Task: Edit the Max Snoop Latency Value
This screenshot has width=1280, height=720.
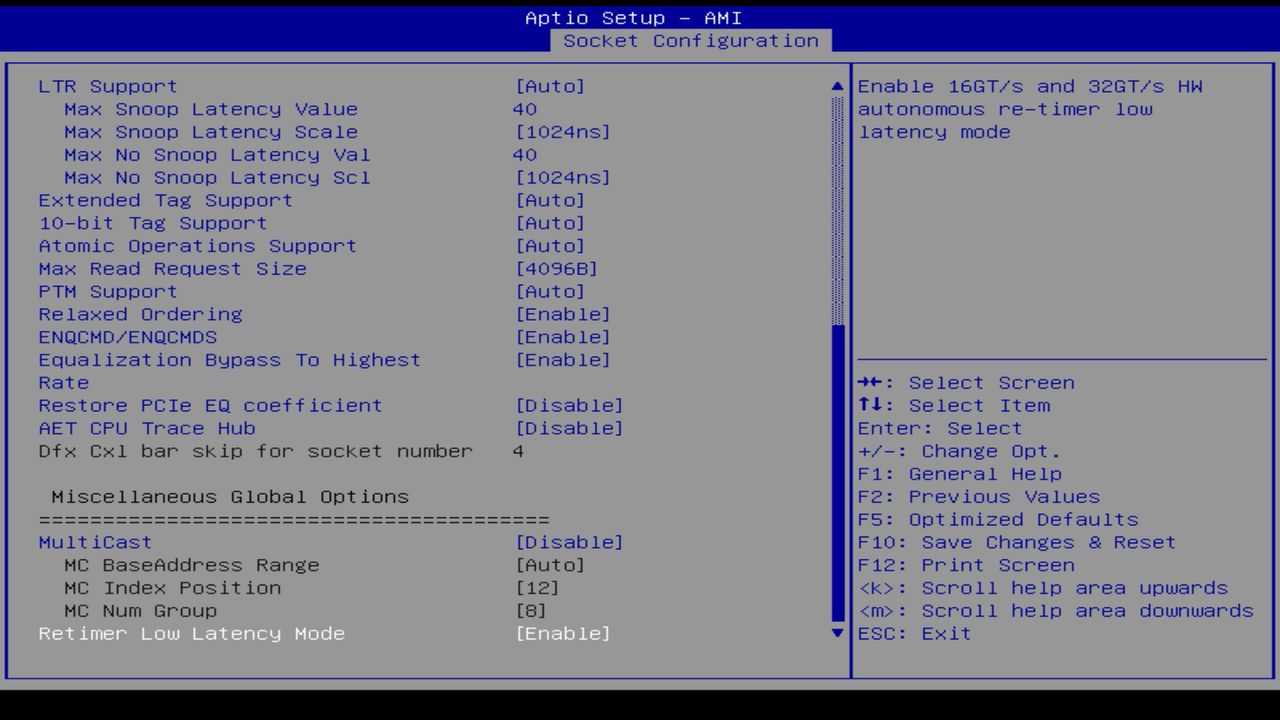Action: pyautogui.click(x=524, y=109)
